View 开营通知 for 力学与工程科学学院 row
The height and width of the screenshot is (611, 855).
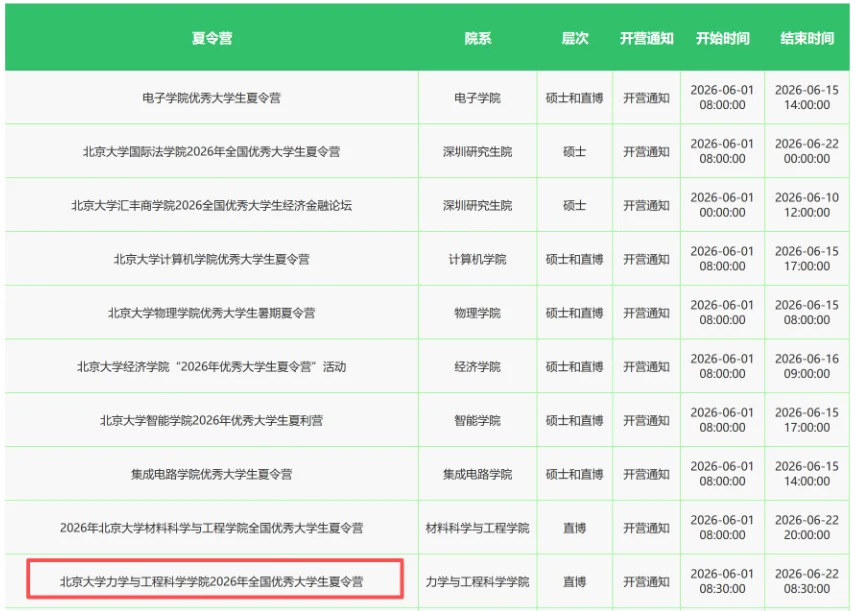pyautogui.click(x=647, y=582)
